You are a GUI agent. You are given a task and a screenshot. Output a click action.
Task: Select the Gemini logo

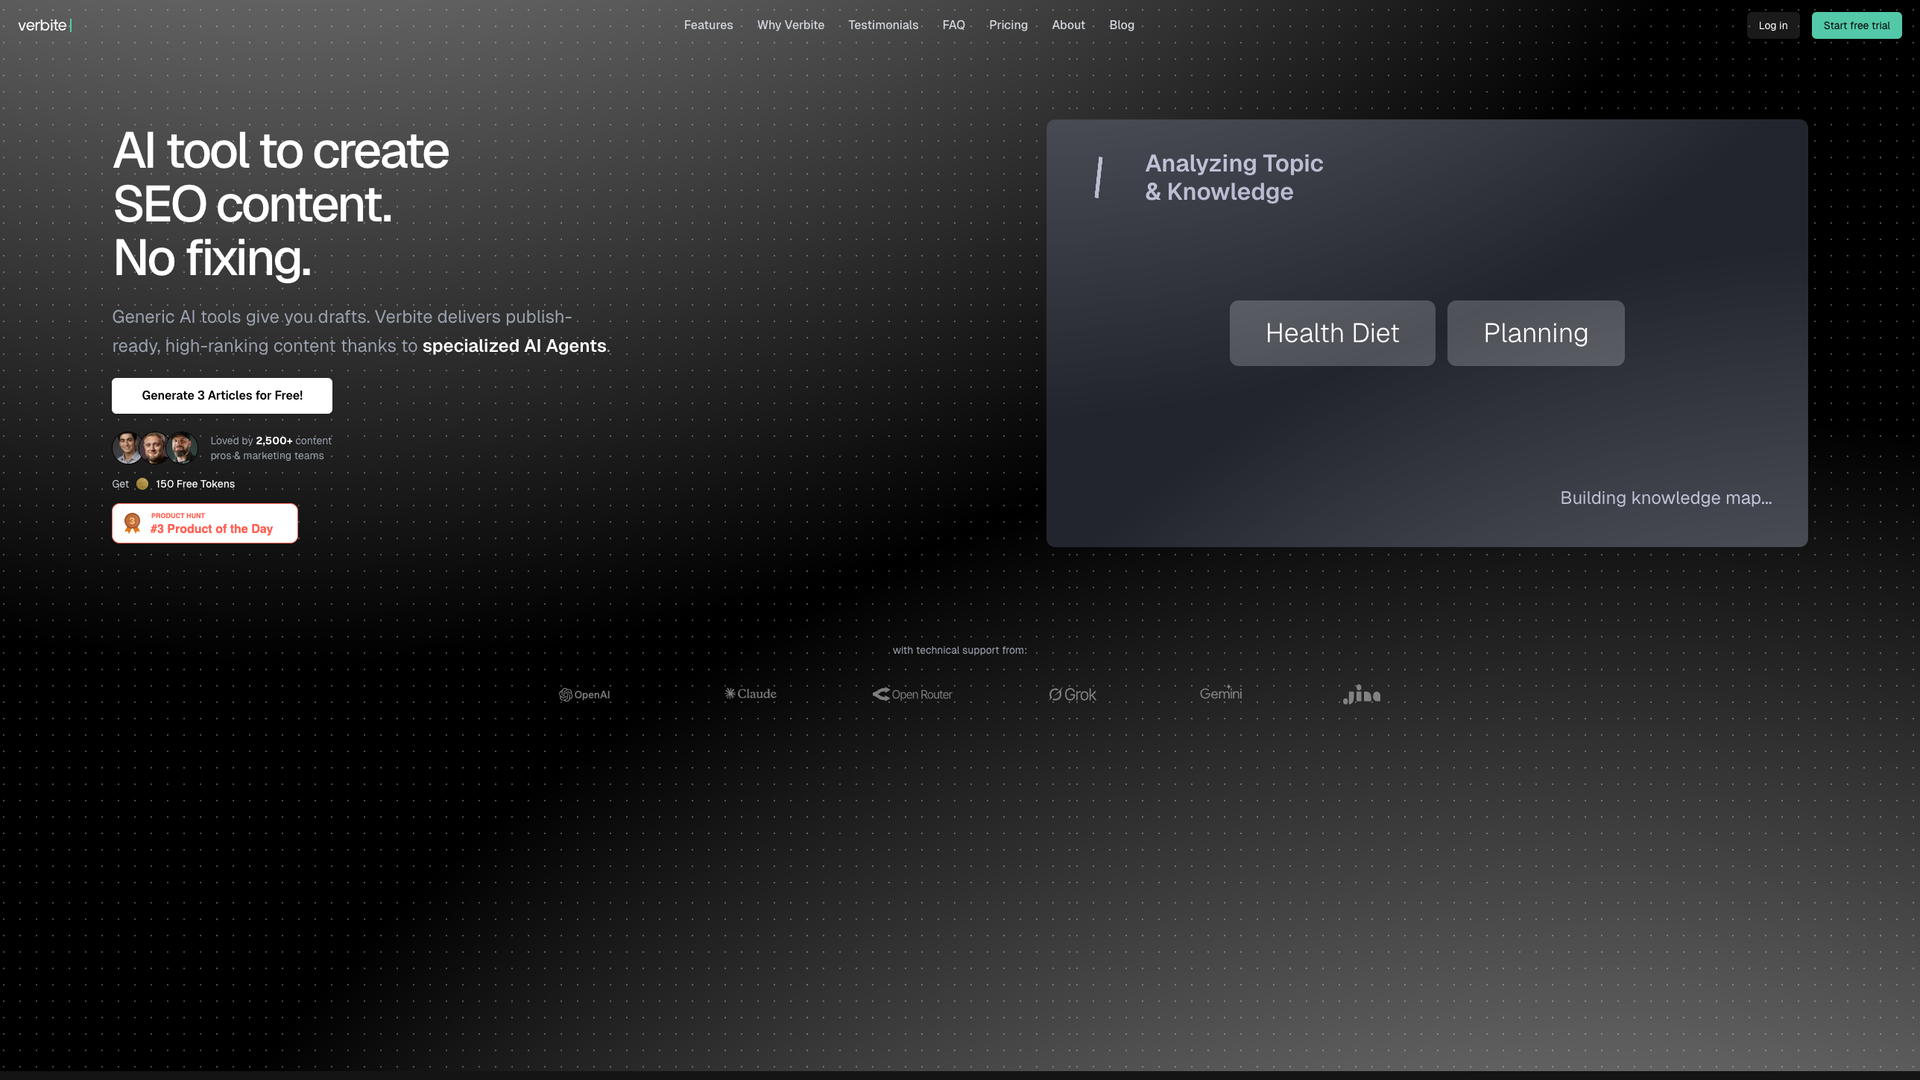[1220, 692]
